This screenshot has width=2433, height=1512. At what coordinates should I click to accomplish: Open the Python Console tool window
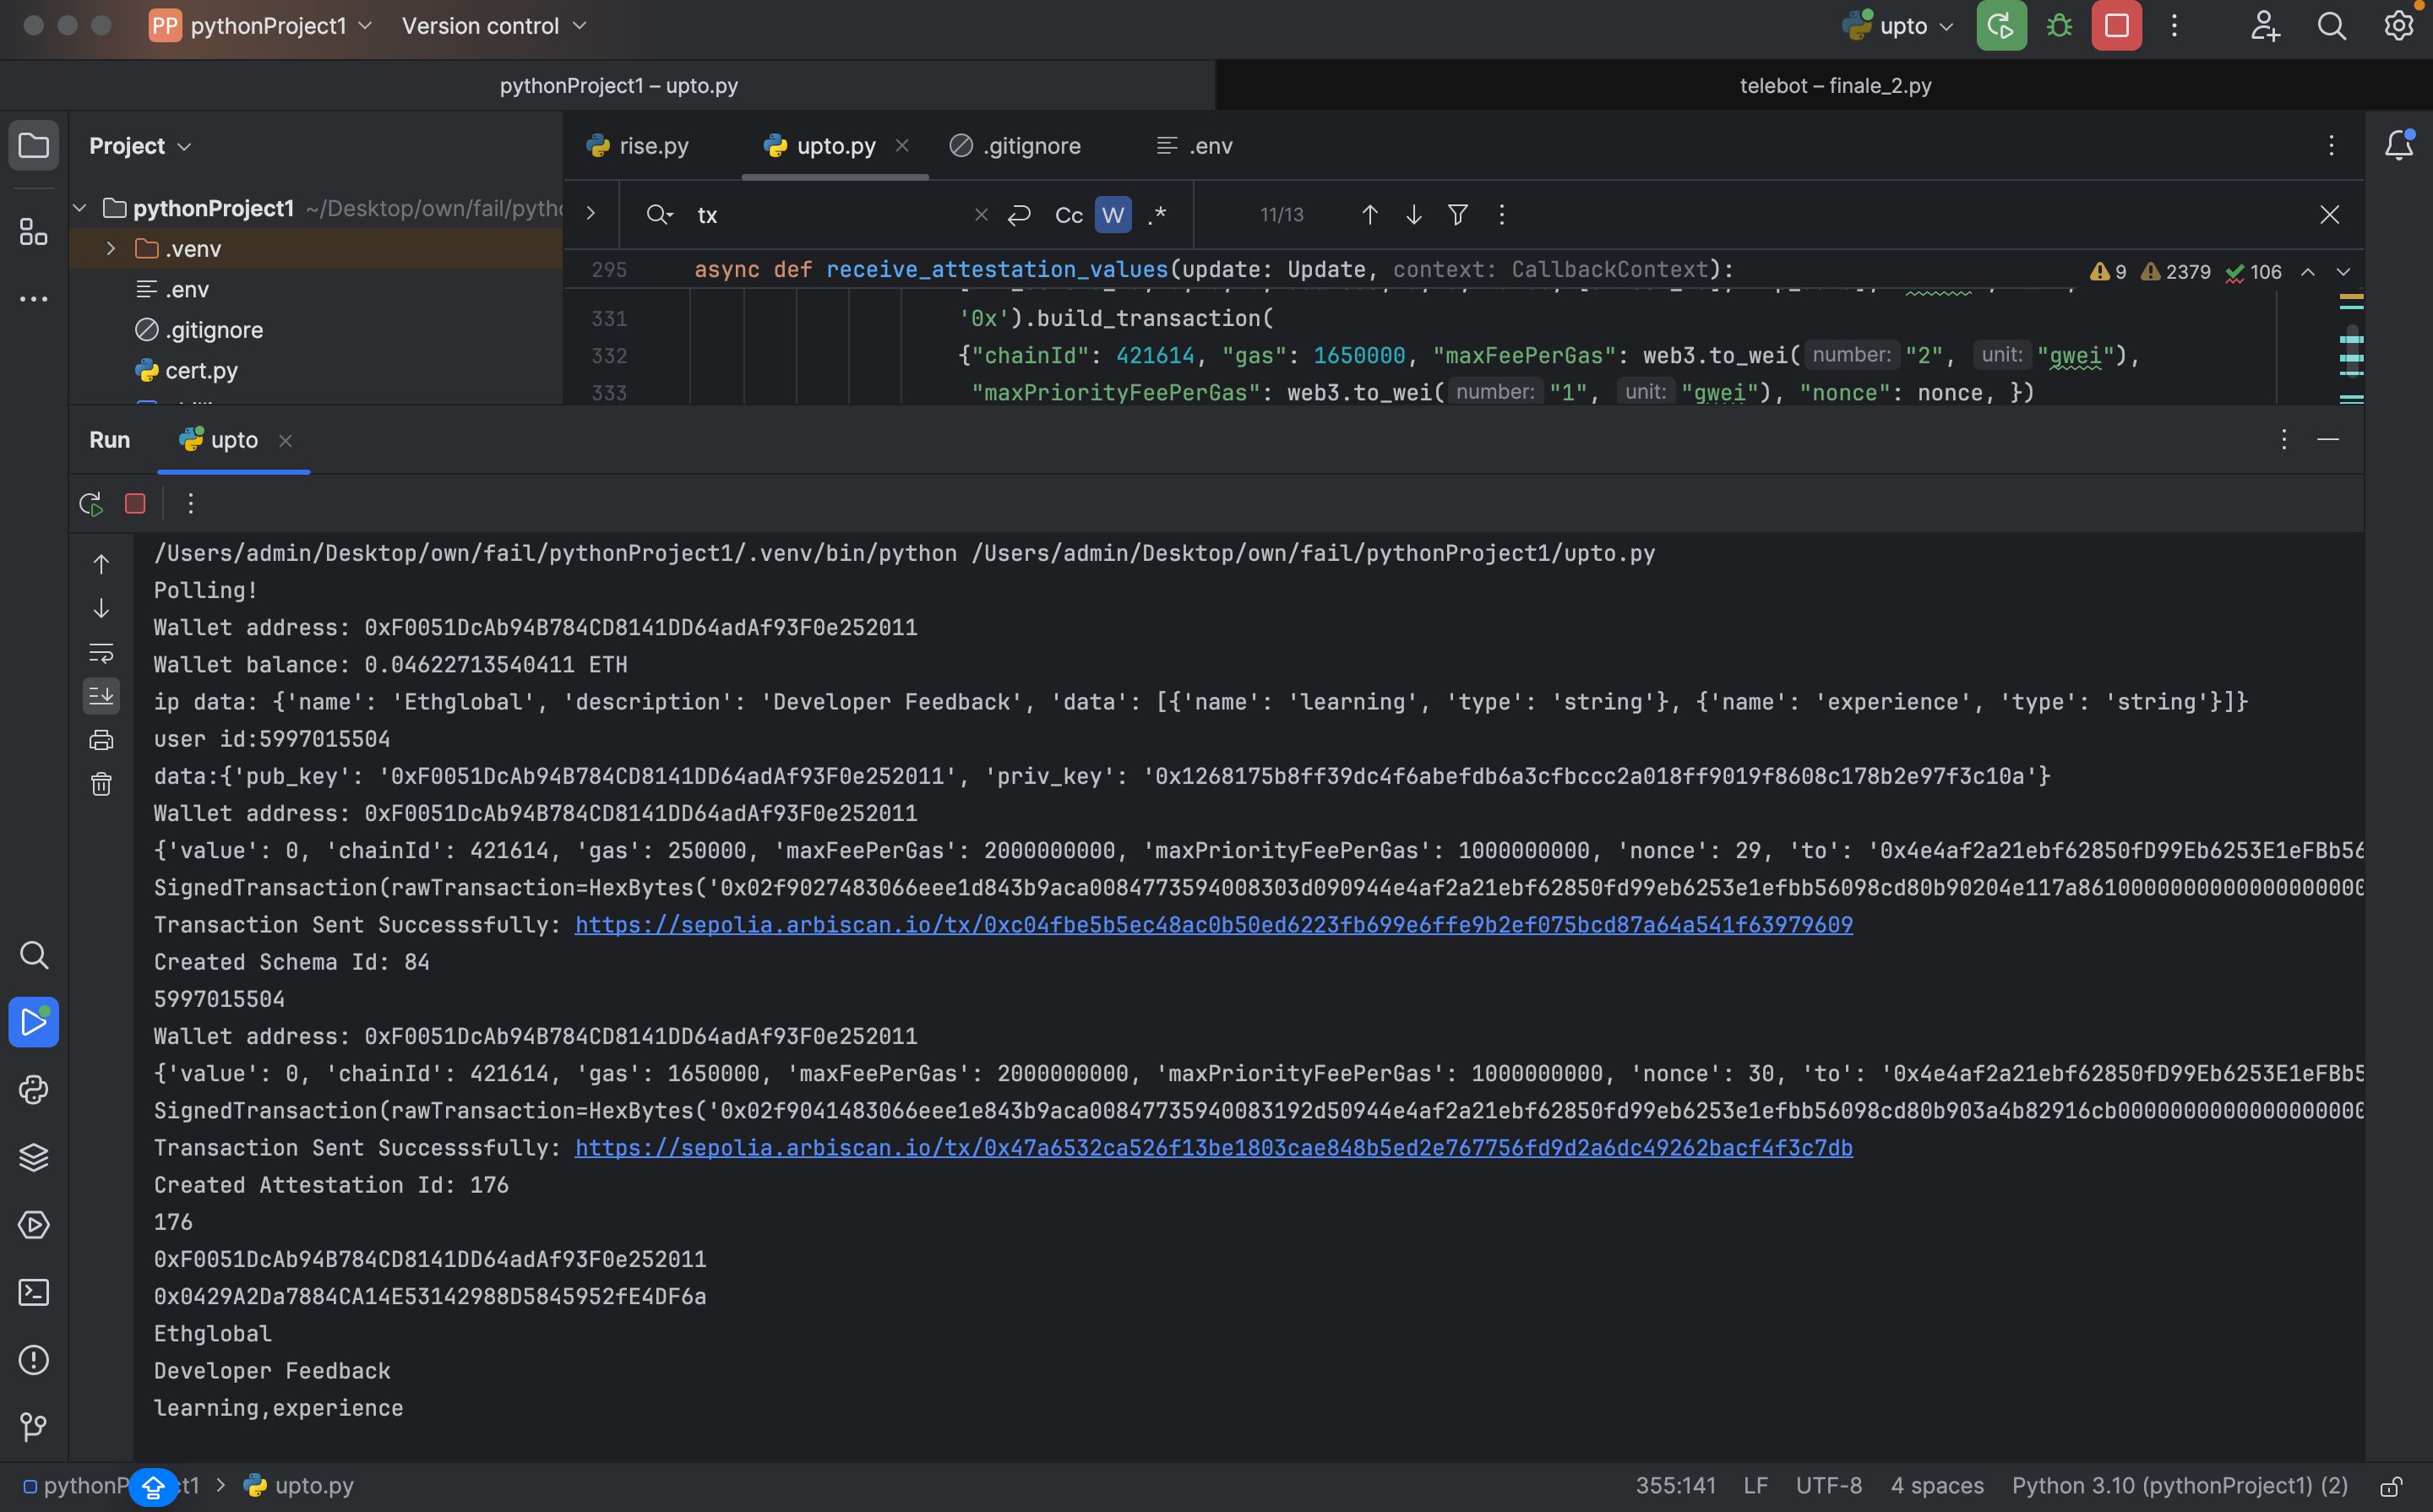[34, 1090]
